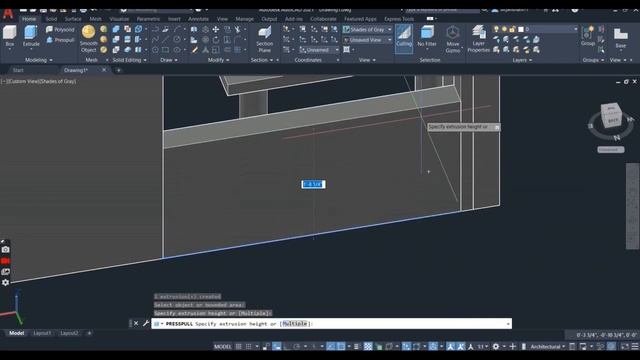This screenshot has height=360, width=640.
Task: Click the command line input field
Action: [x=331, y=324]
